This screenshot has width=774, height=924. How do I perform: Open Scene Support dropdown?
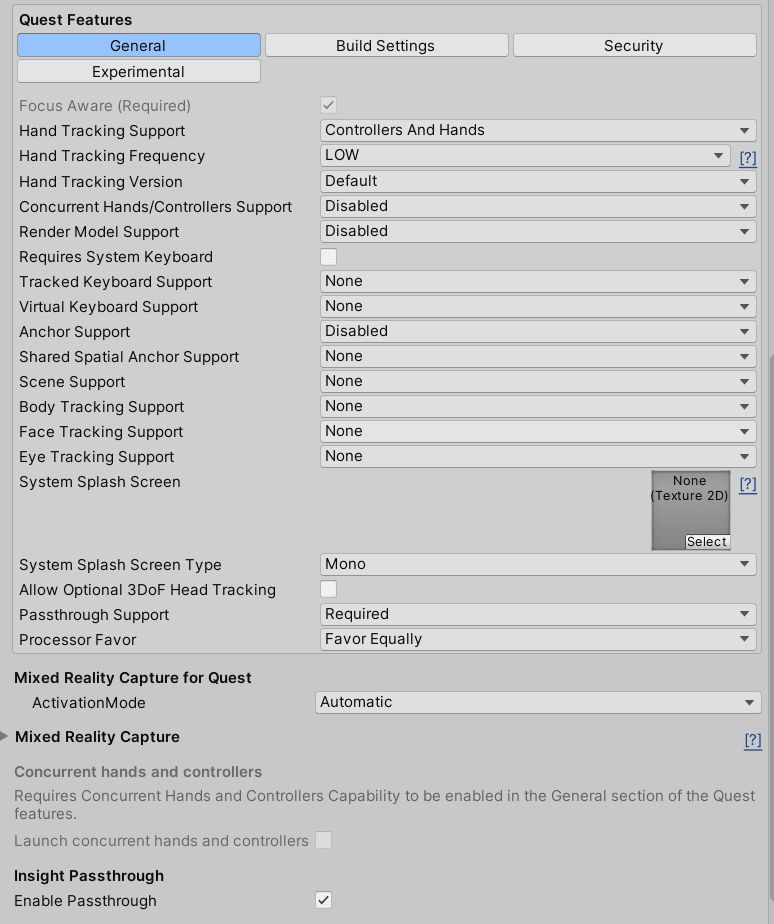tap(538, 381)
